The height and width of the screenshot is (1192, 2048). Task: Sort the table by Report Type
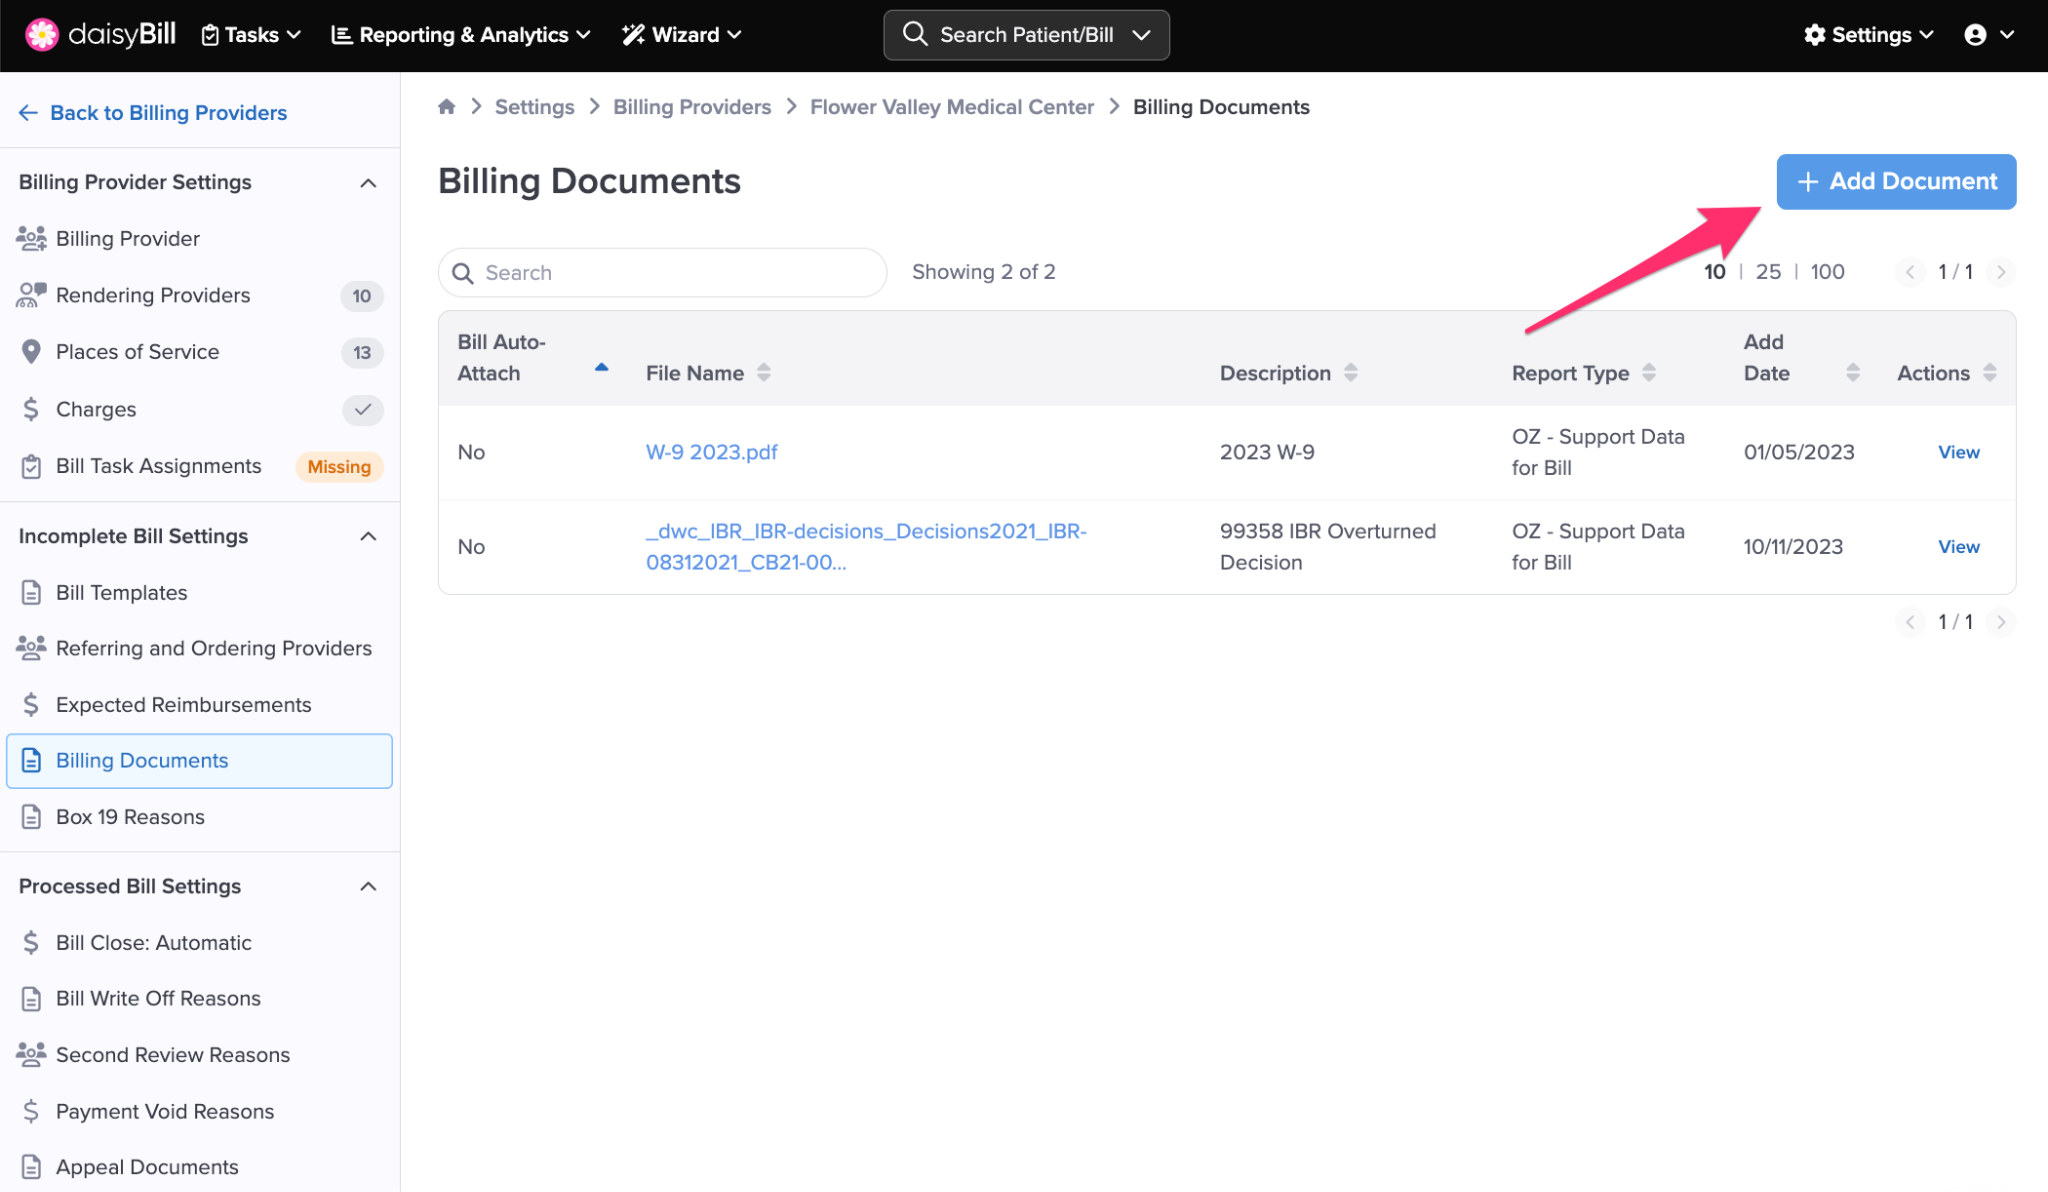coord(1649,373)
